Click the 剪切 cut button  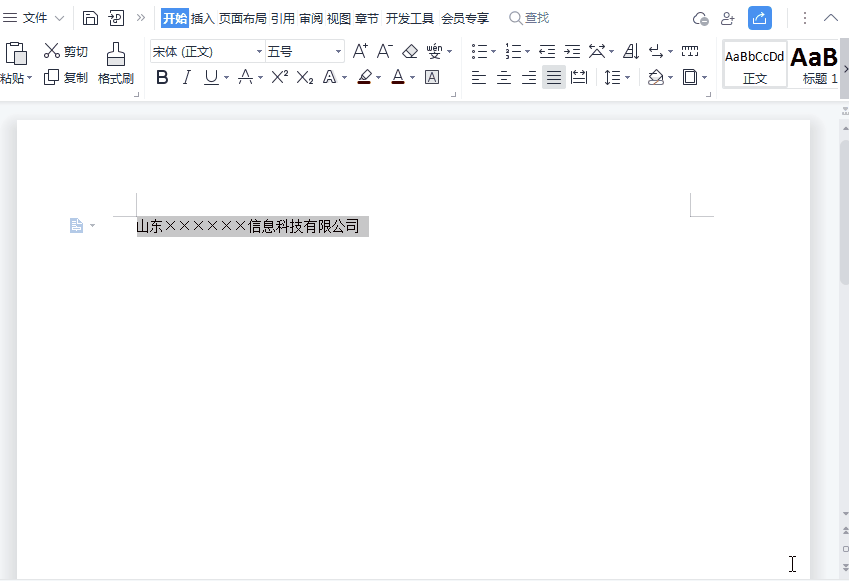pos(66,51)
